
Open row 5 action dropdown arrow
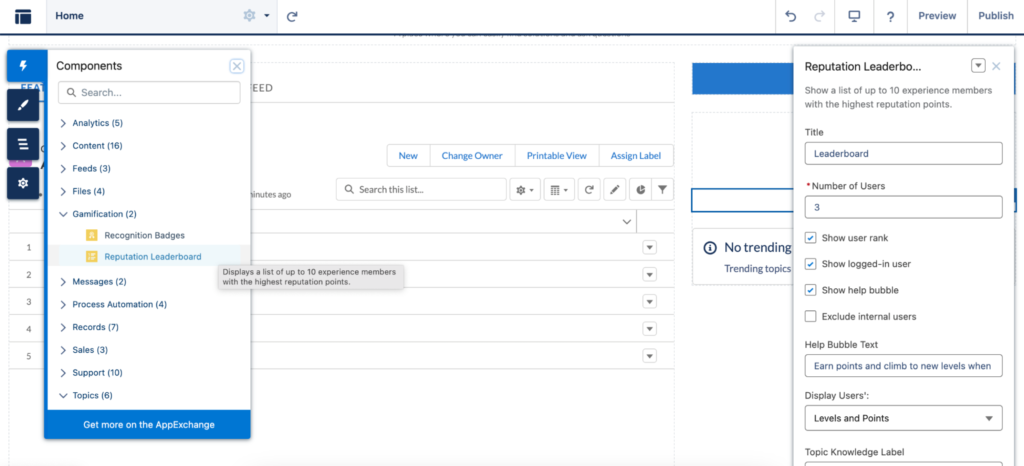coord(649,356)
